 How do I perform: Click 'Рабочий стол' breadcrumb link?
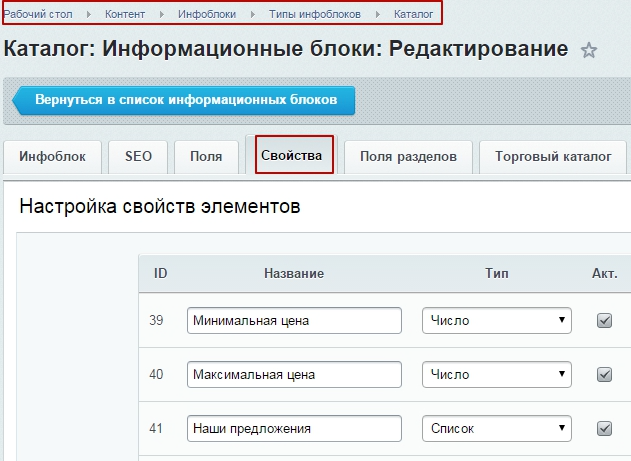tap(38, 14)
